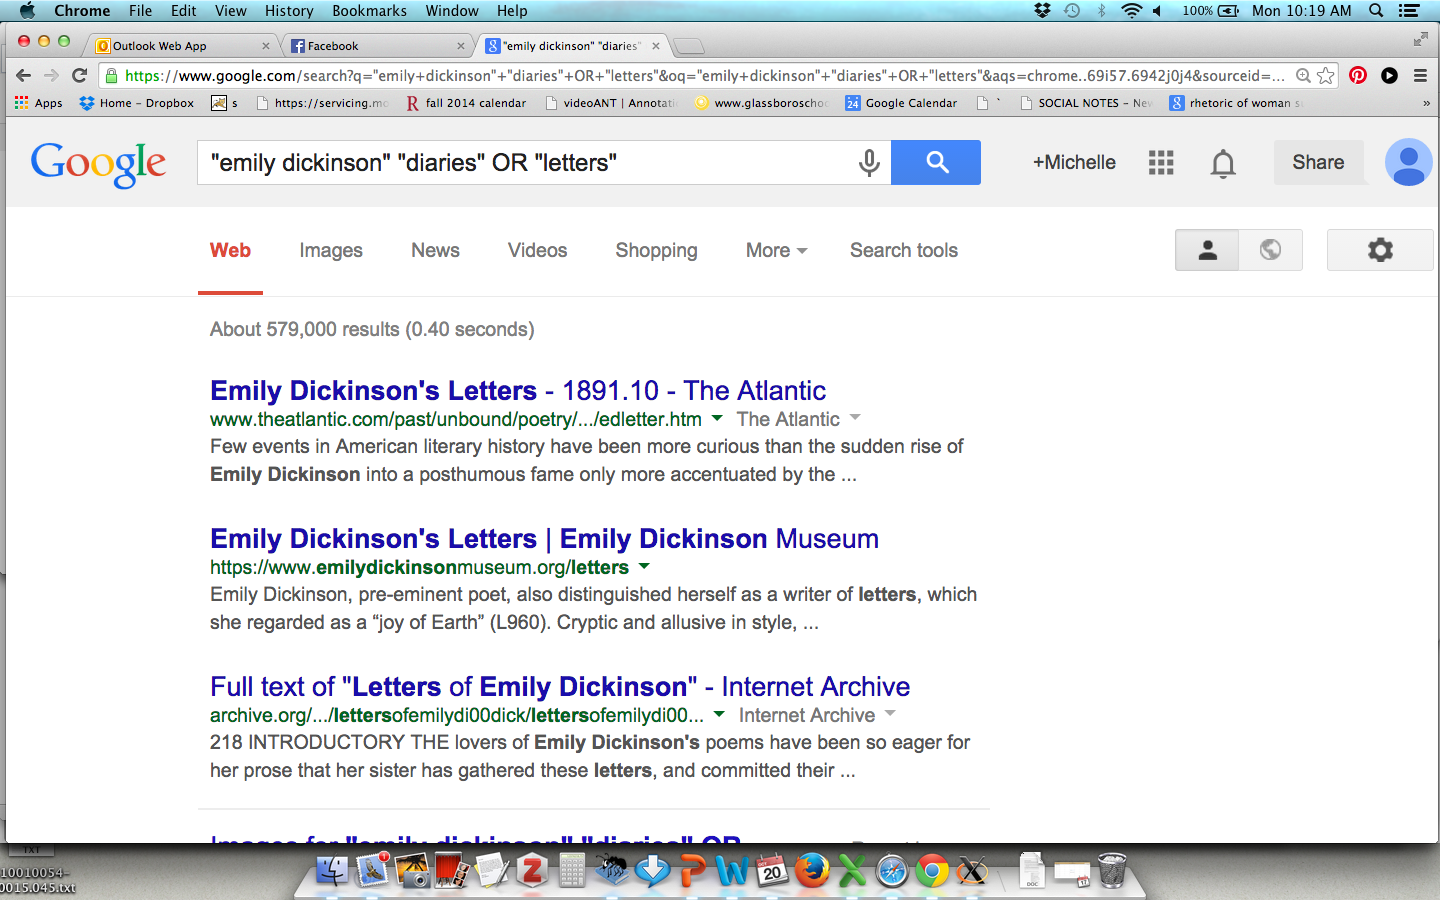Open the Chrome hamburger menu
1440x900 pixels.
click(1420, 75)
